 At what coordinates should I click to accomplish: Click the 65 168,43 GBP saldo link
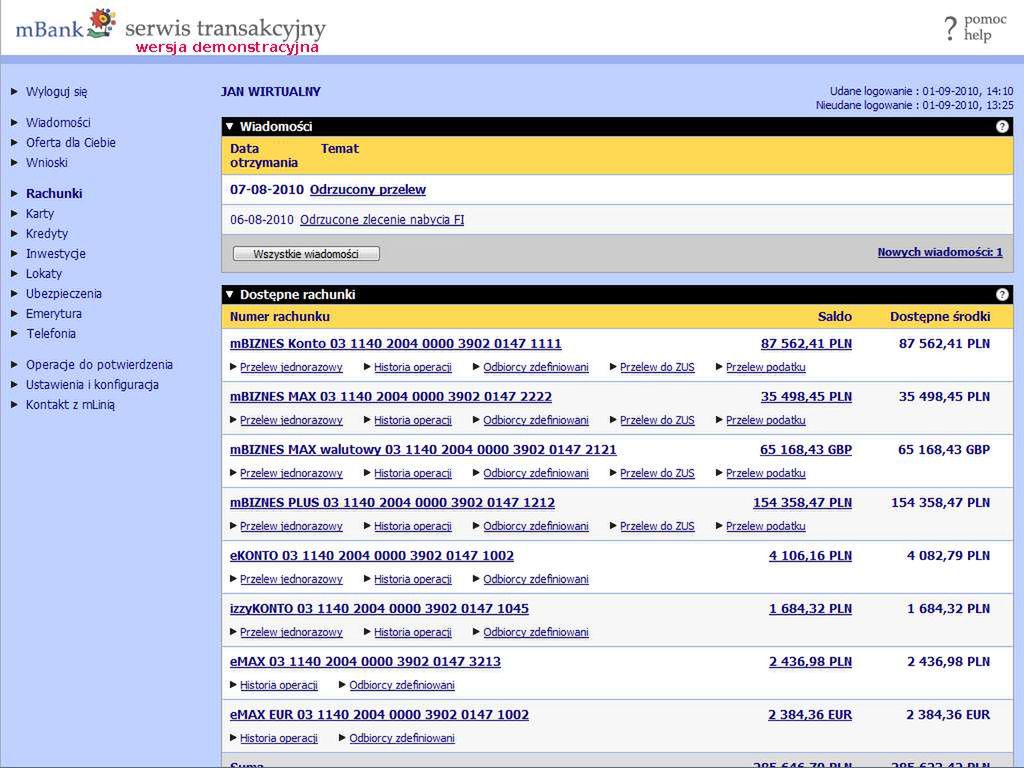tap(806, 449)
